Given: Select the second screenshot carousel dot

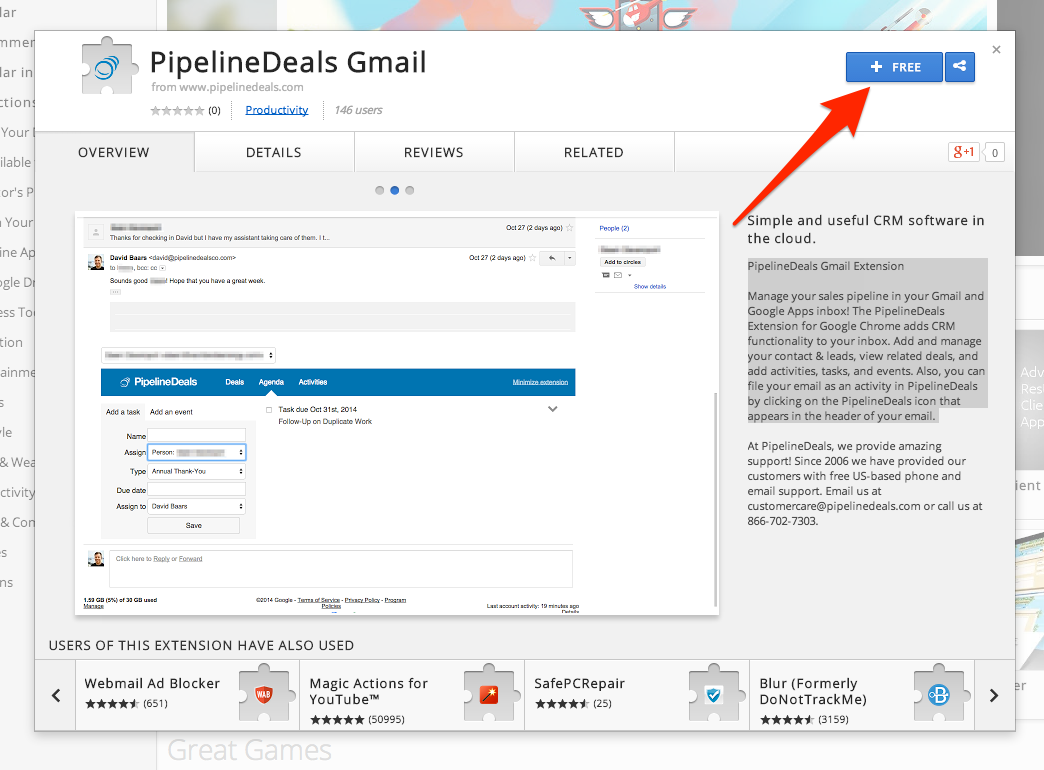Looking at the screenshot, I should coord(395,191).
